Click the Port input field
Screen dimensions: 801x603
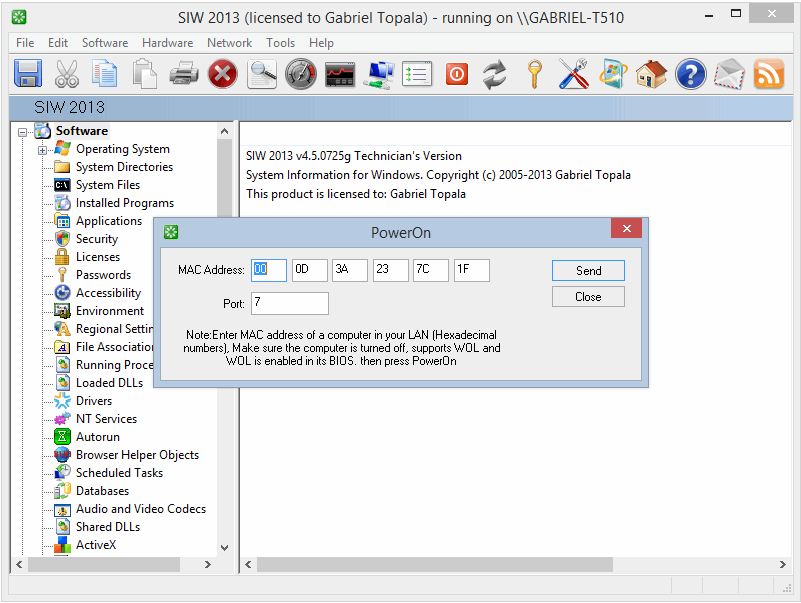click(289, 303)
